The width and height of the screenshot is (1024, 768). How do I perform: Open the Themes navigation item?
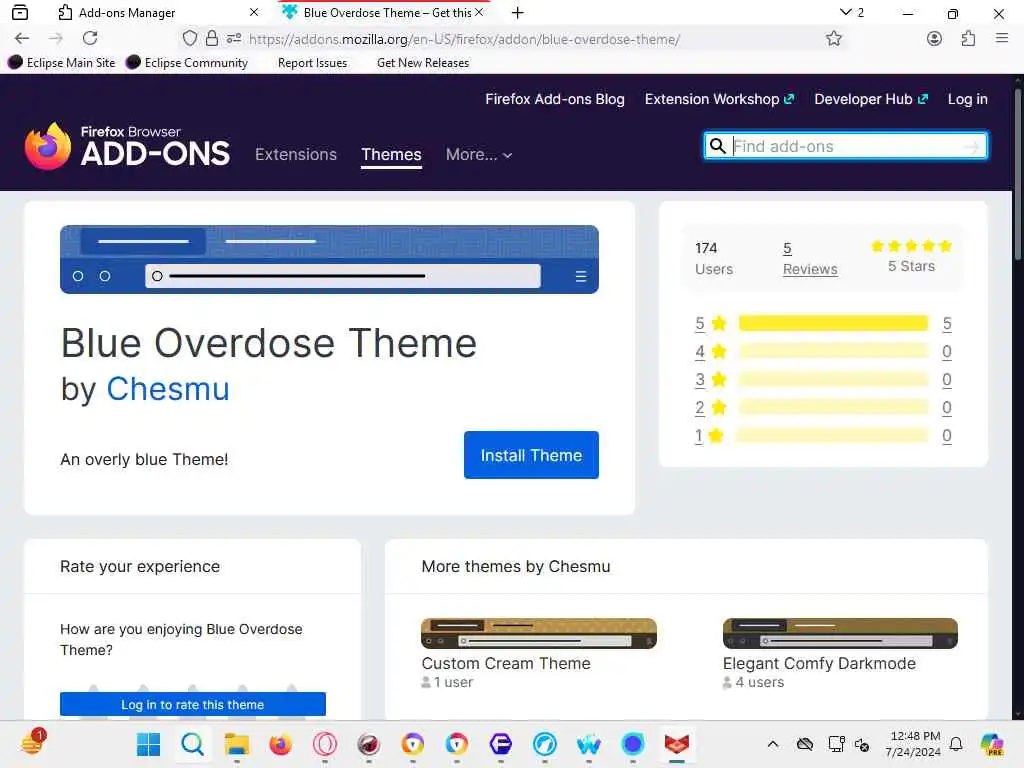click(391, 155)
